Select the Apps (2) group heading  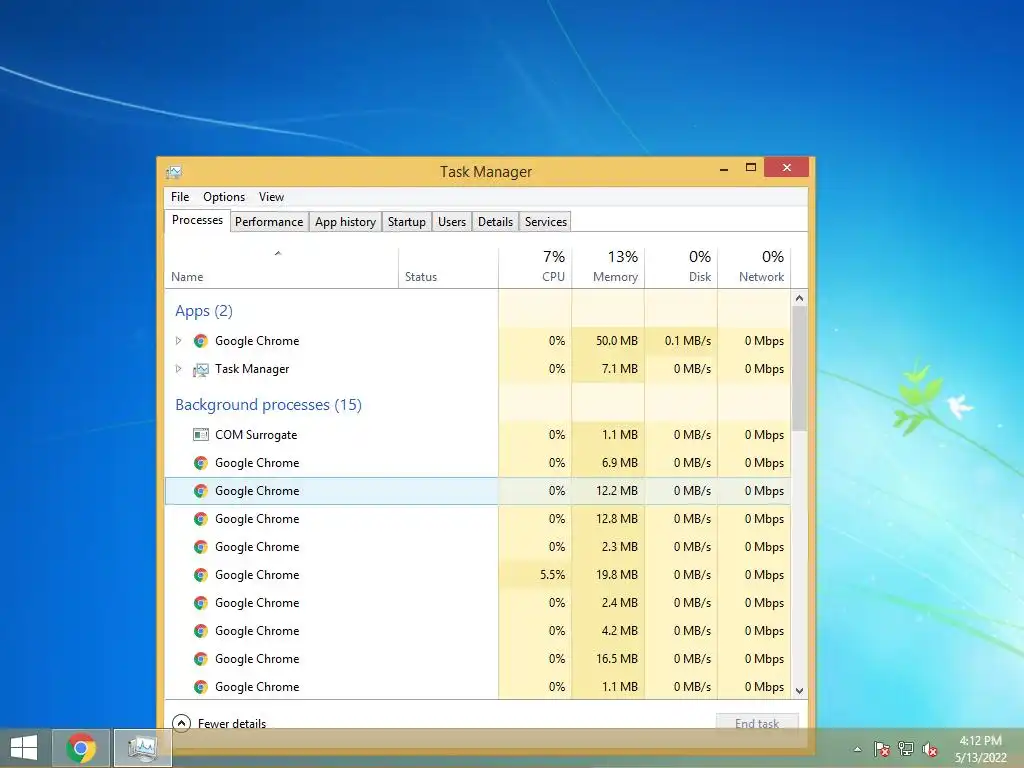[x=204, y=311]
